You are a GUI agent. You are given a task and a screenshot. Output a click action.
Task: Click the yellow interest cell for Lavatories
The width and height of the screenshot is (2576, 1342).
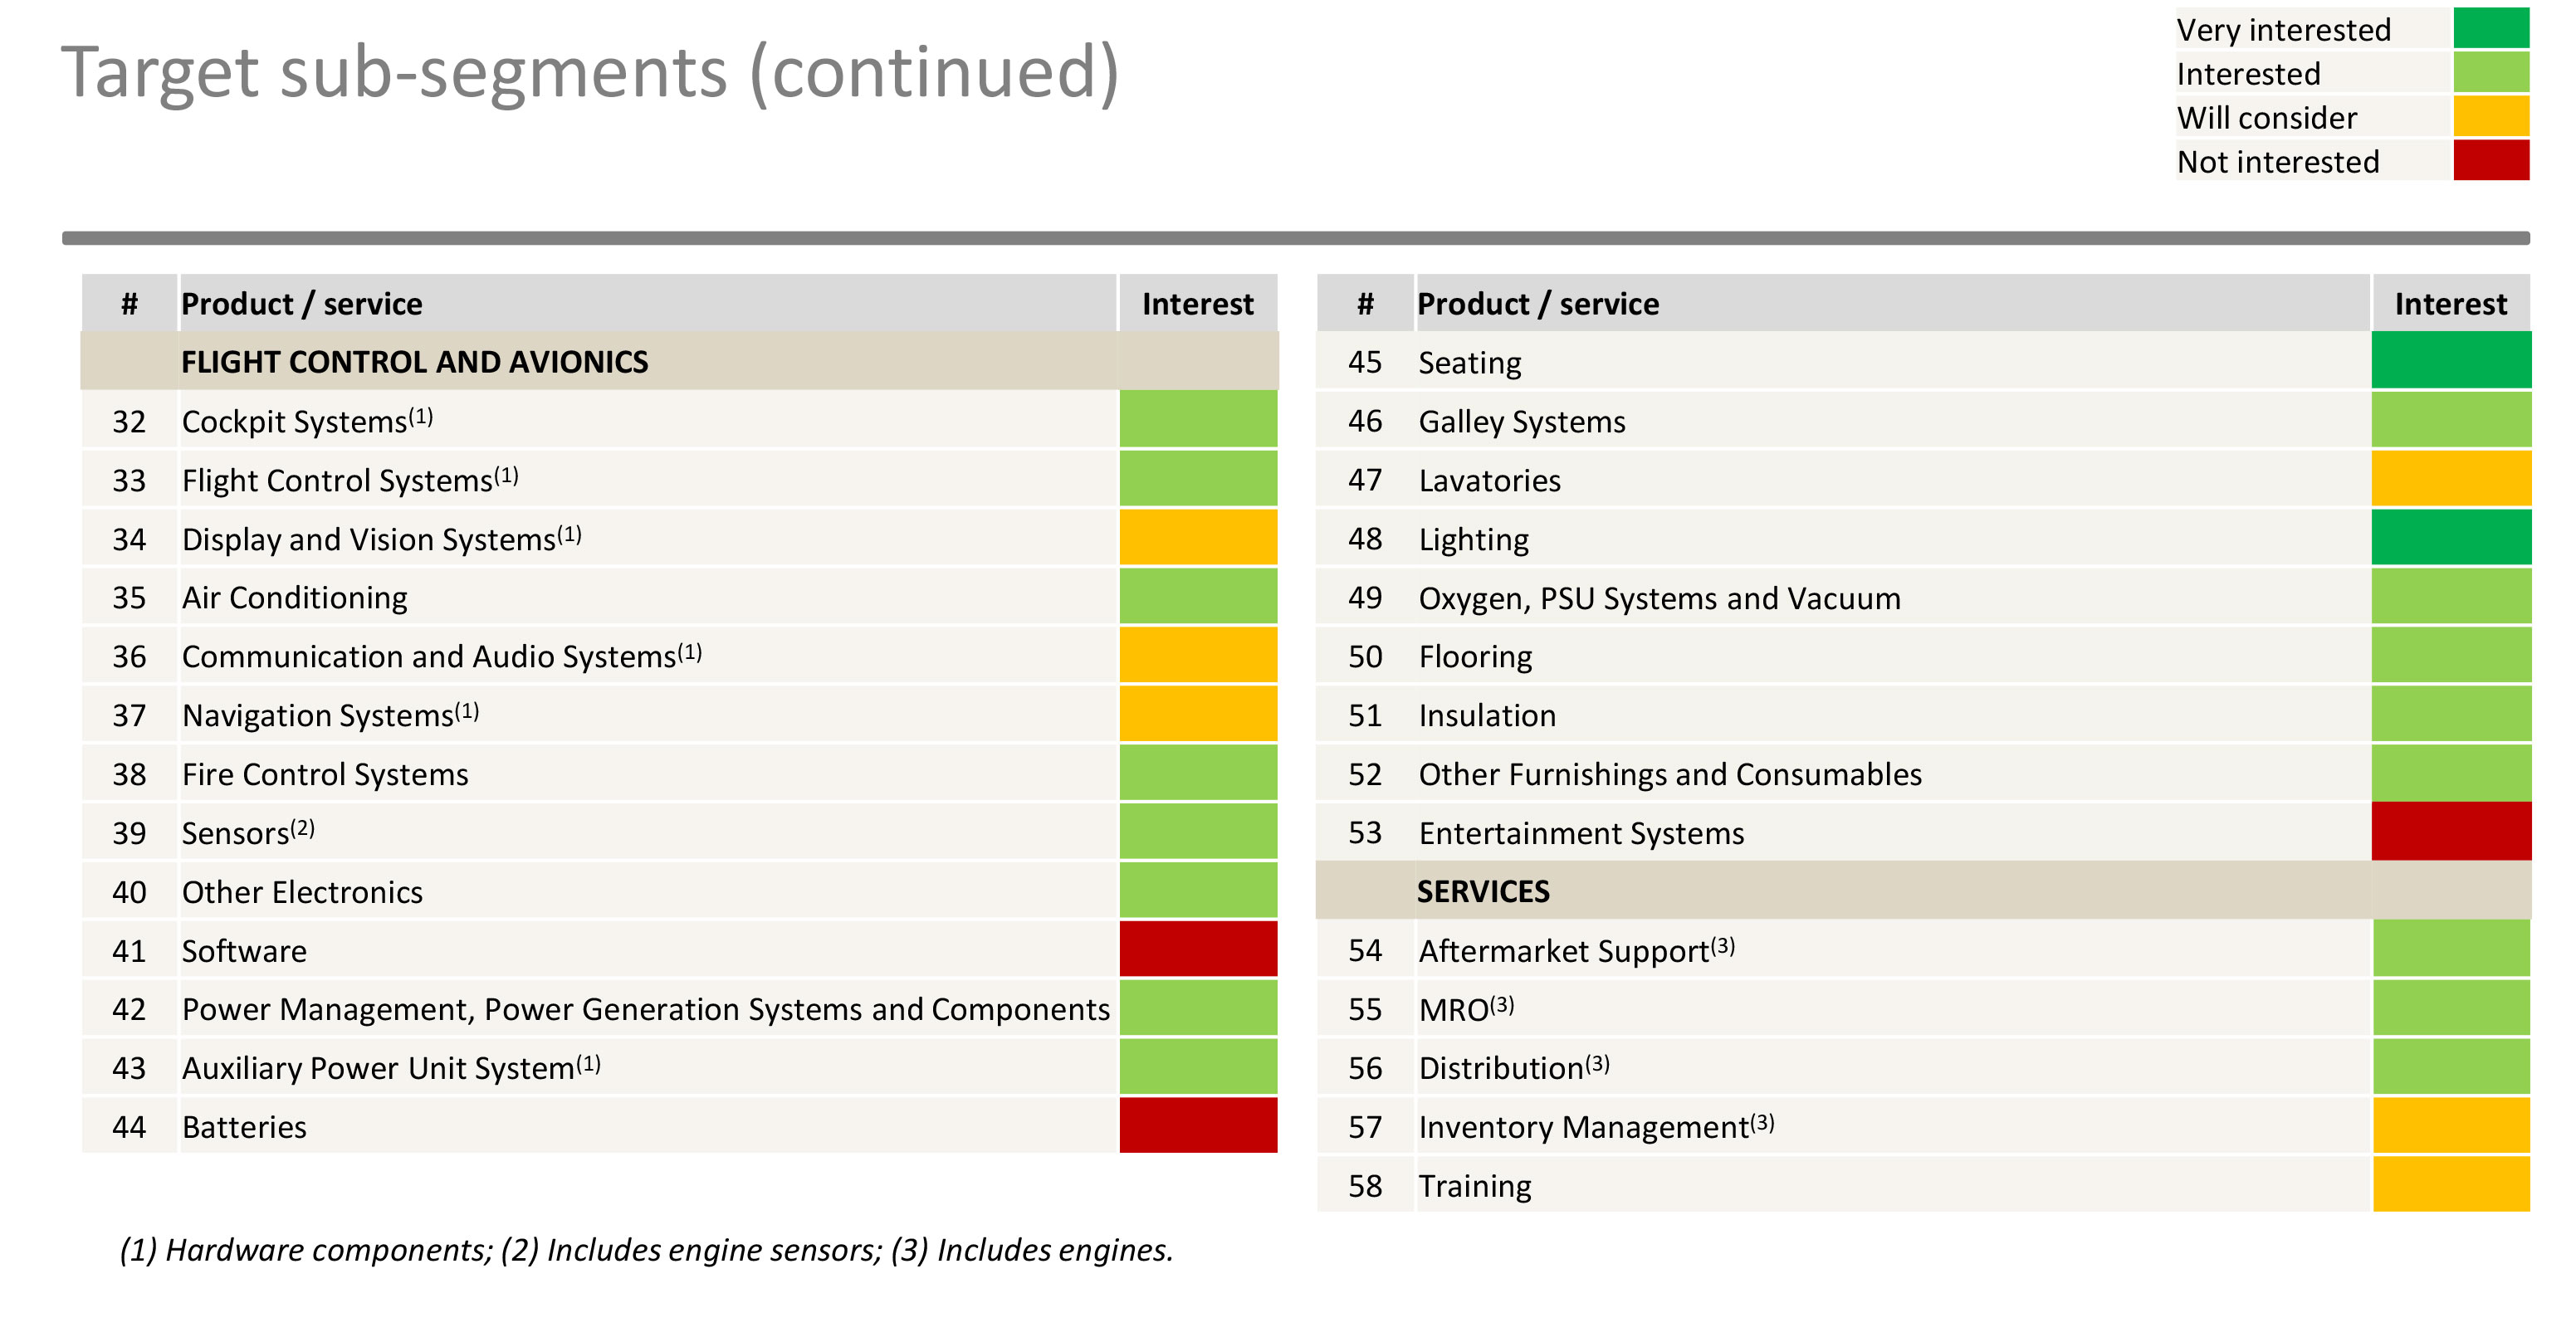(2450, 479)
